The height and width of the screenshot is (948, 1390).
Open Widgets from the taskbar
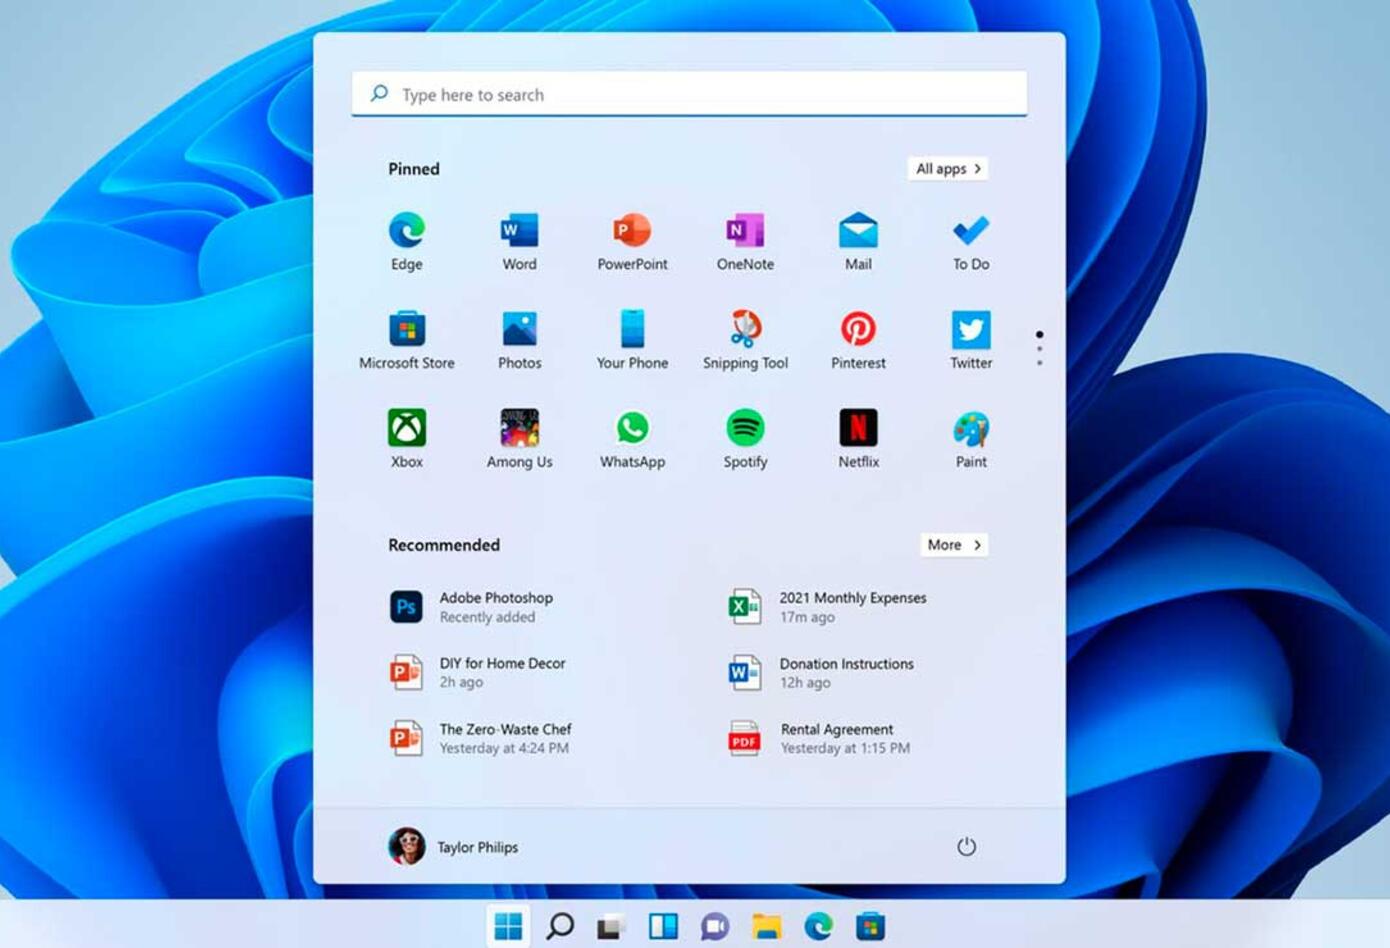point(663,926)
